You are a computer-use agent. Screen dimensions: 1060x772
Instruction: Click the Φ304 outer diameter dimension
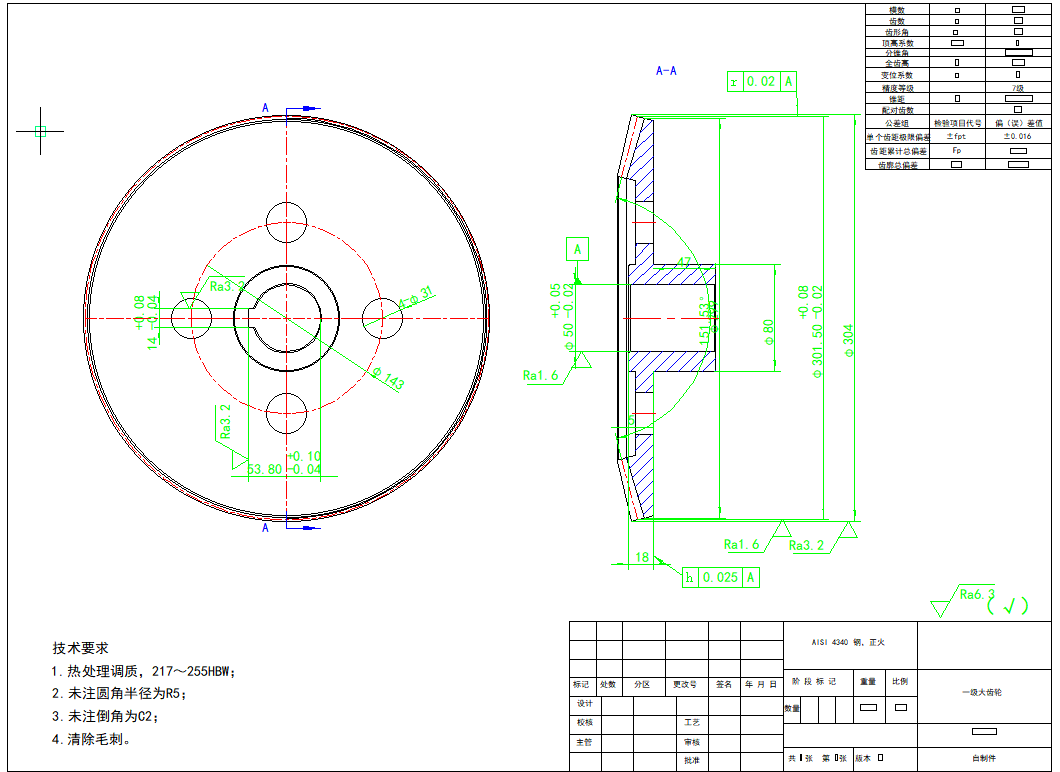click(849, 341)
